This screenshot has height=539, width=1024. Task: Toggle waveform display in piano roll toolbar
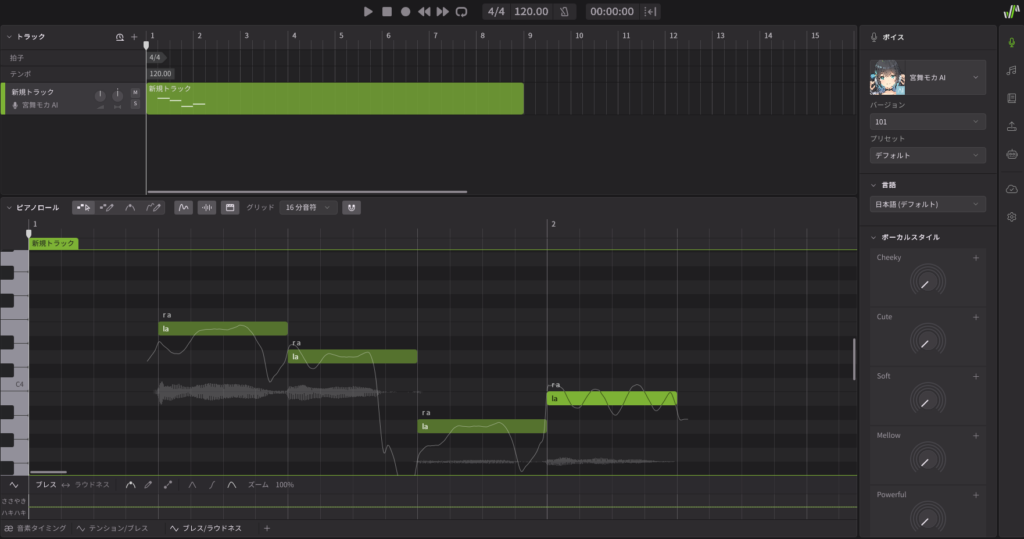click(x=207, y=207)
